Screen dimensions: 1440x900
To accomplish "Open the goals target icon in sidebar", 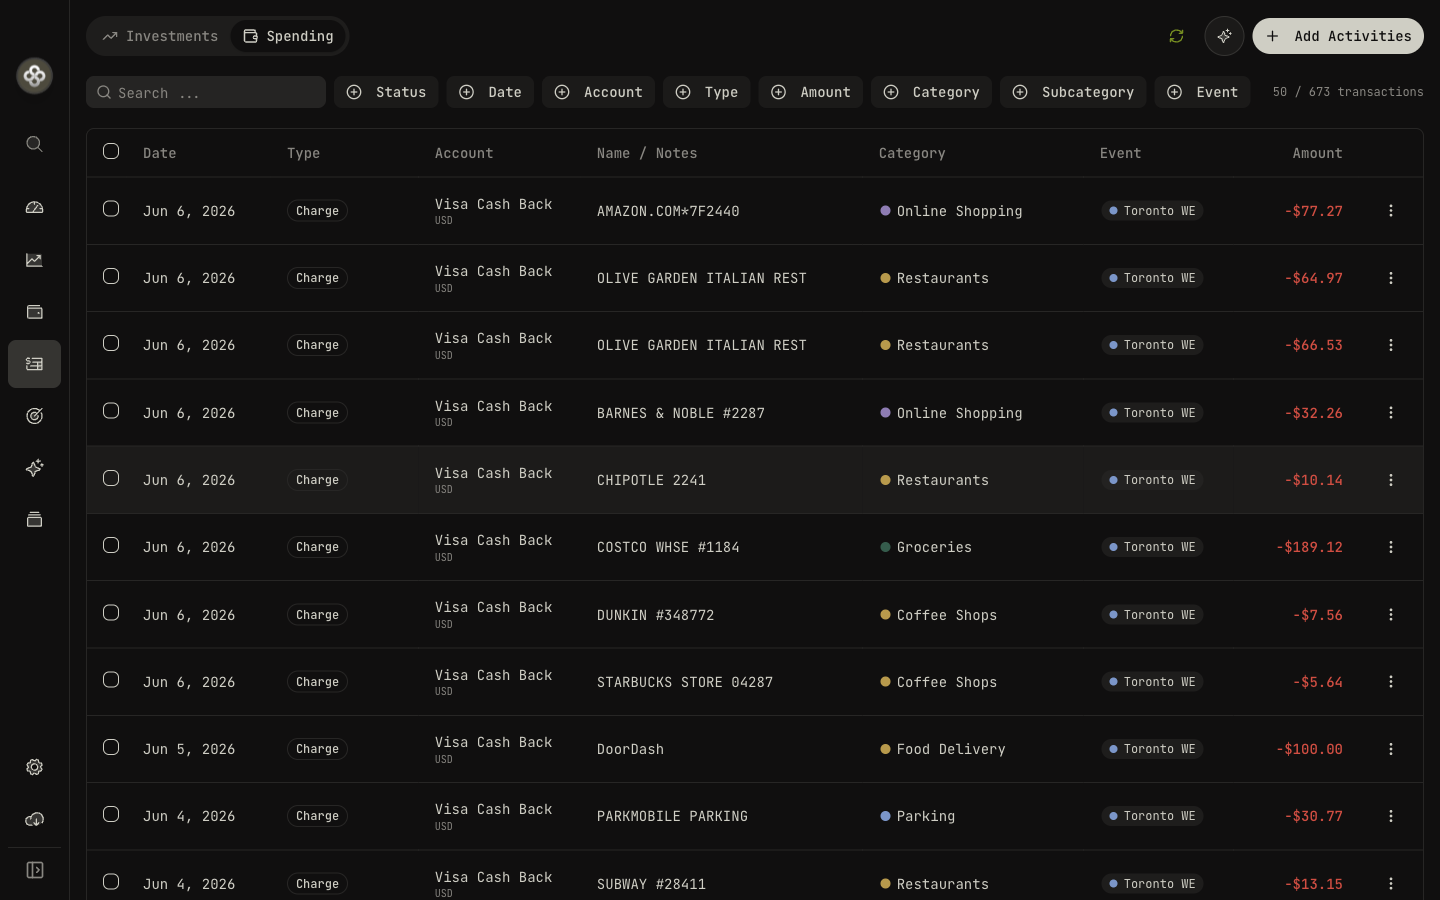I will (35, 416).
